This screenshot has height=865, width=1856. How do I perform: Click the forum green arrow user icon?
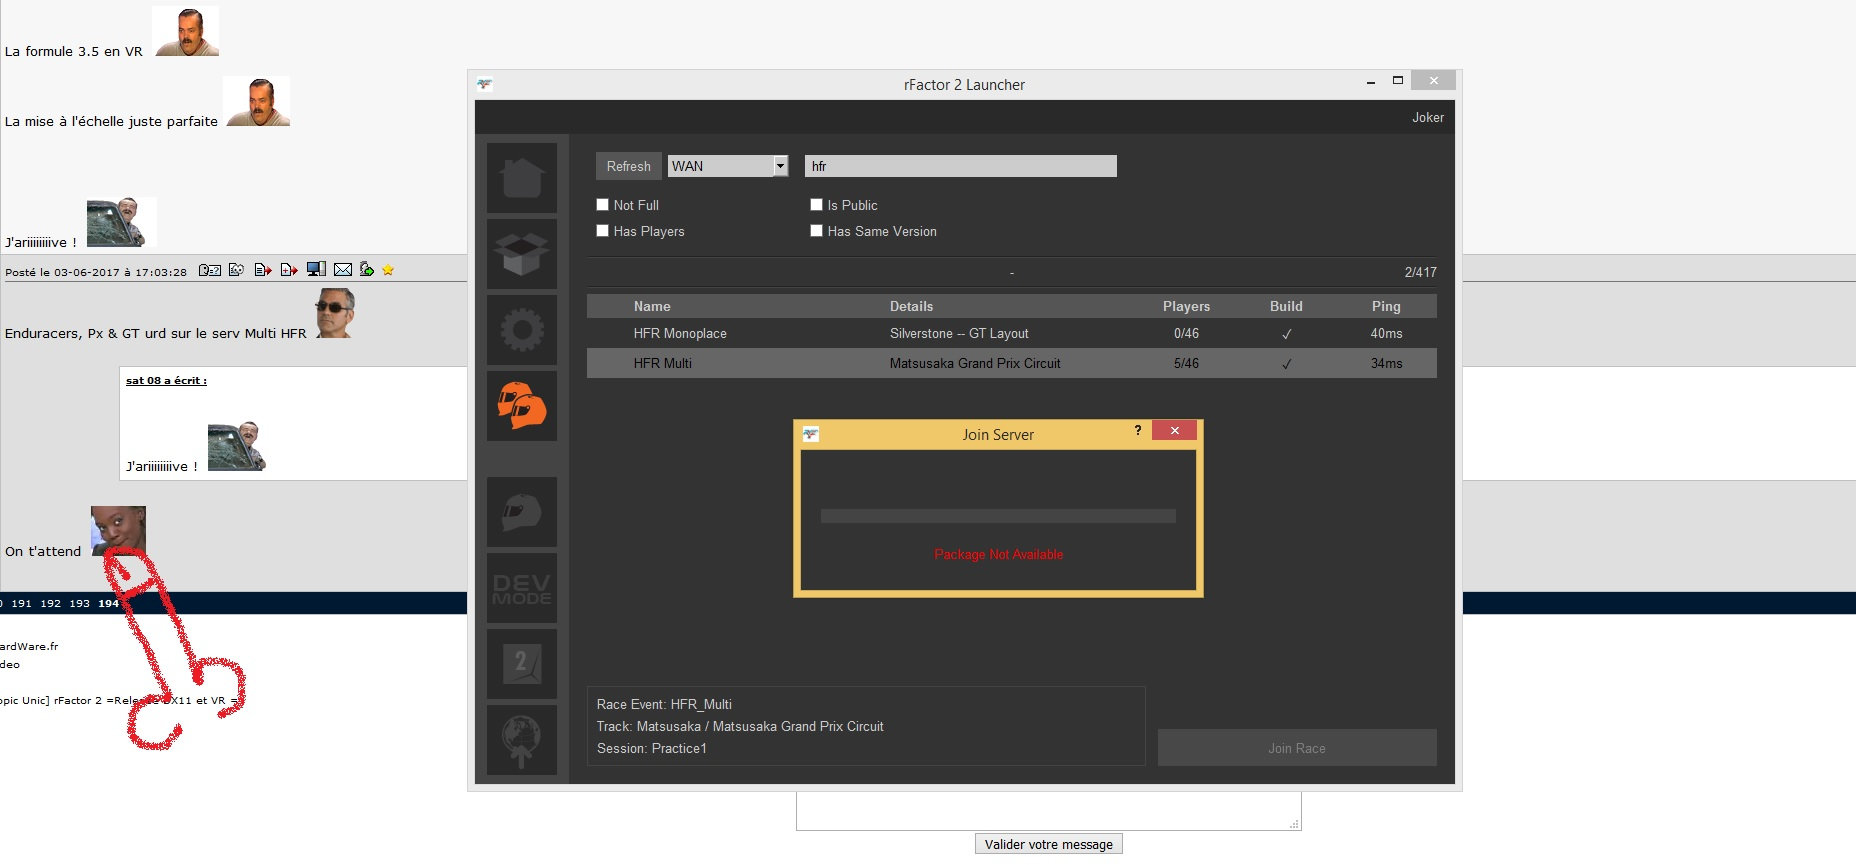point(367,269)
